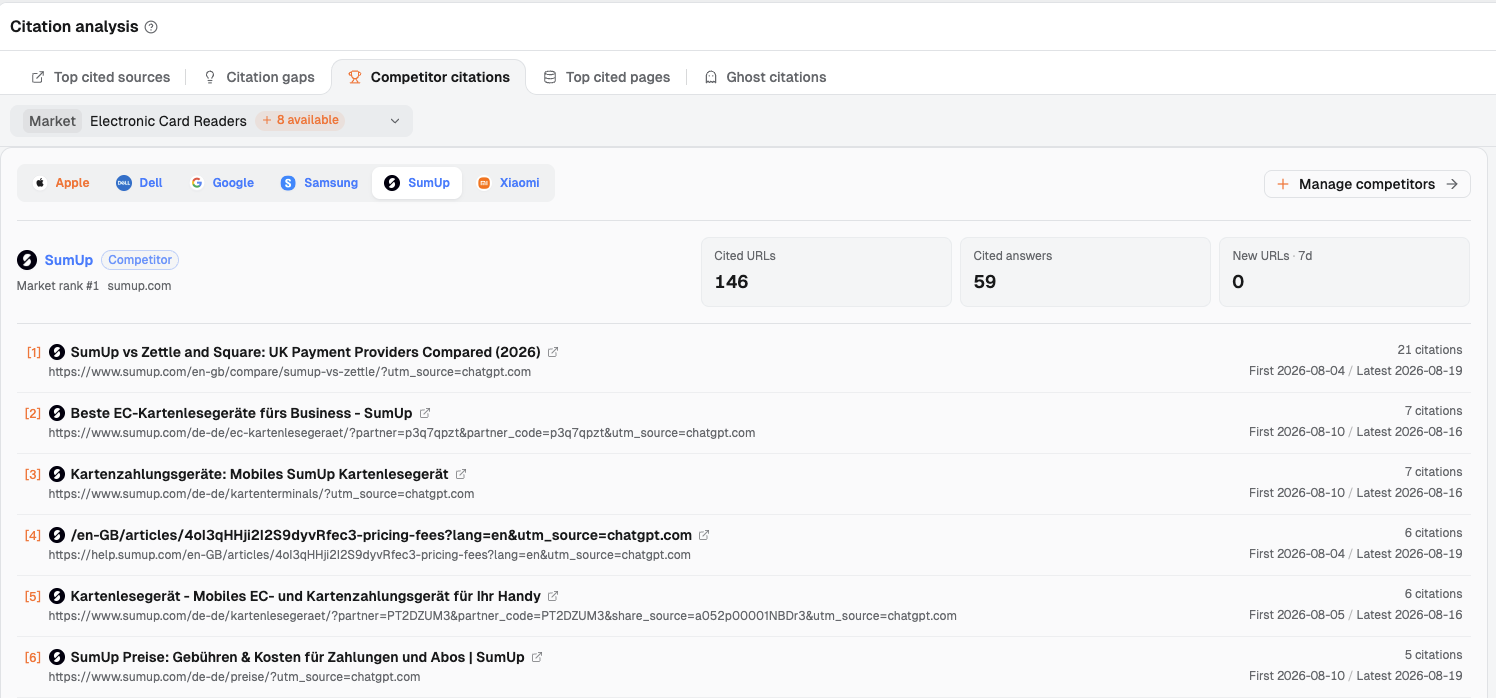Click the de-de/preise URL text
Image resolution: width=1496 pixels, height=698 pixels.
pyautogui.click(x=234, y=677)
